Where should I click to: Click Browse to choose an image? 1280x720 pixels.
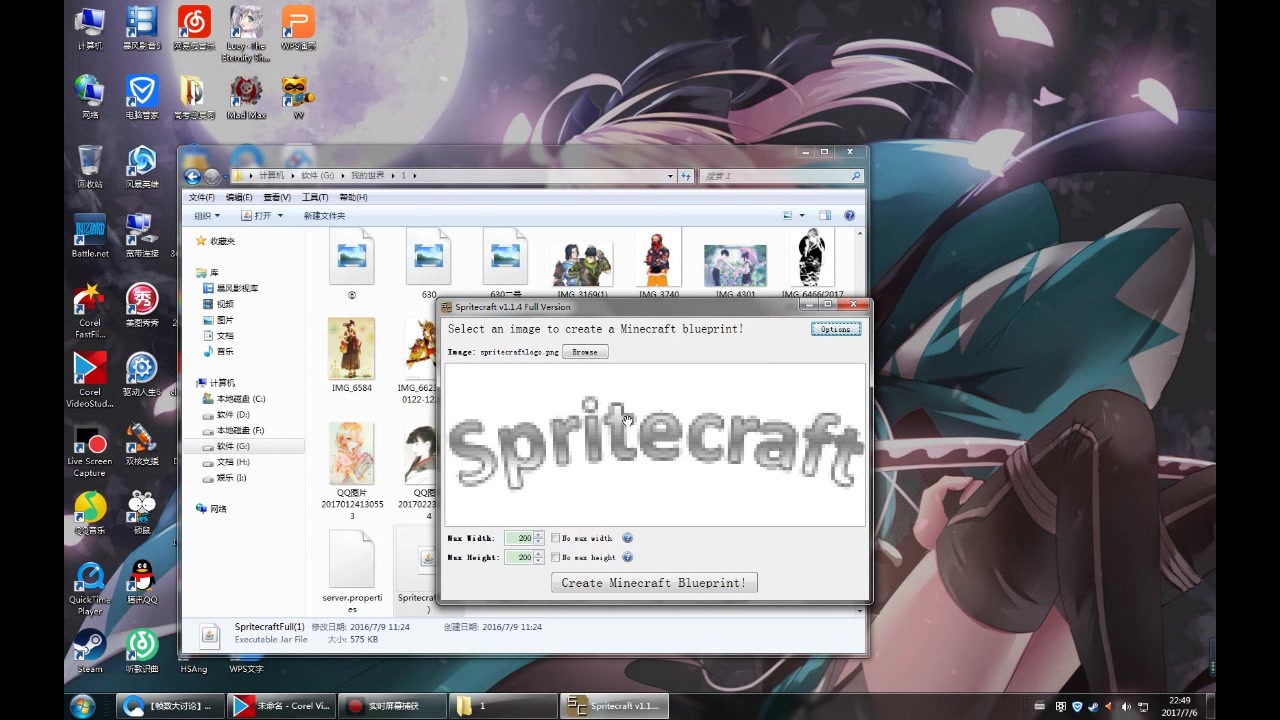click(585, 352)
